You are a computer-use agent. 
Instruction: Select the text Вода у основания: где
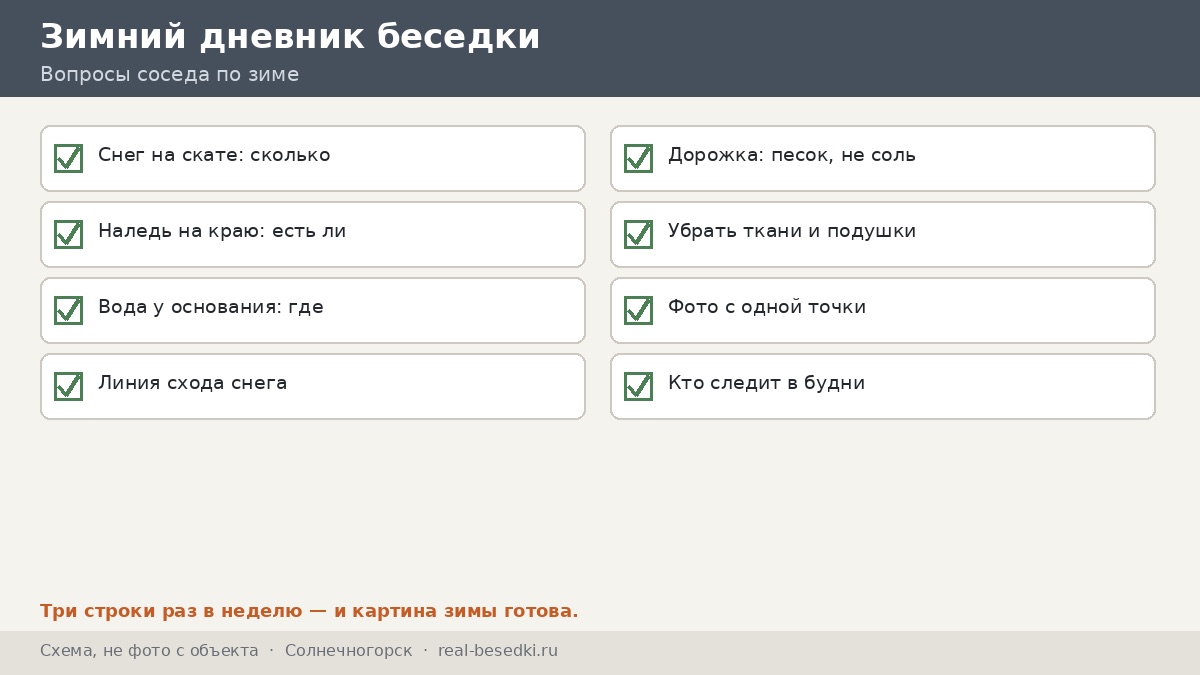211,307
